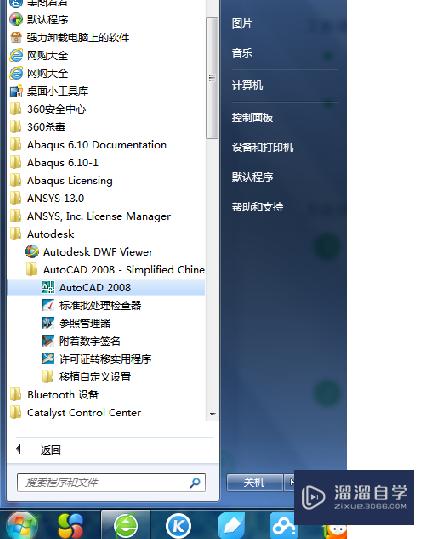Expand Abaqus 6.10 Documentation folder
This screenshot has height=539, width=439.
coord(88,144)
